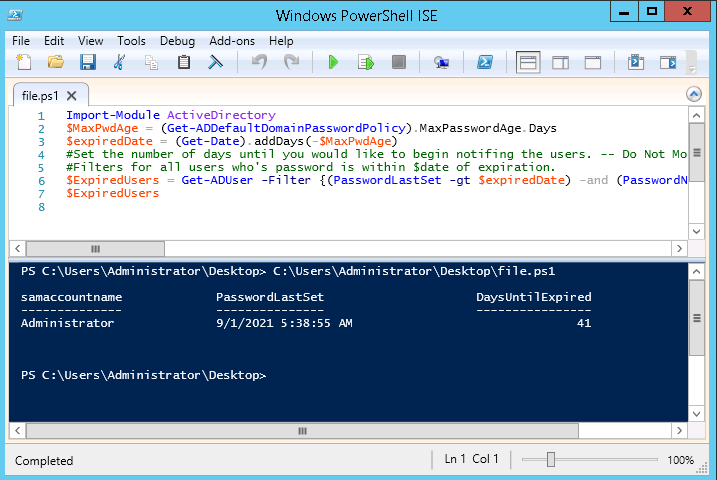Show script pane on the right layout
Viewport: 717px width, 480px height.
click(560, 62)
